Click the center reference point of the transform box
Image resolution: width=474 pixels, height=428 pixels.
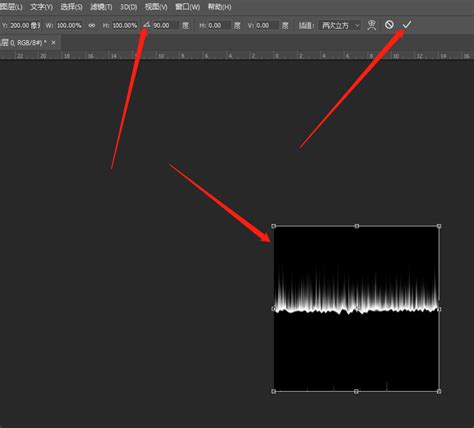pos(357,309)
